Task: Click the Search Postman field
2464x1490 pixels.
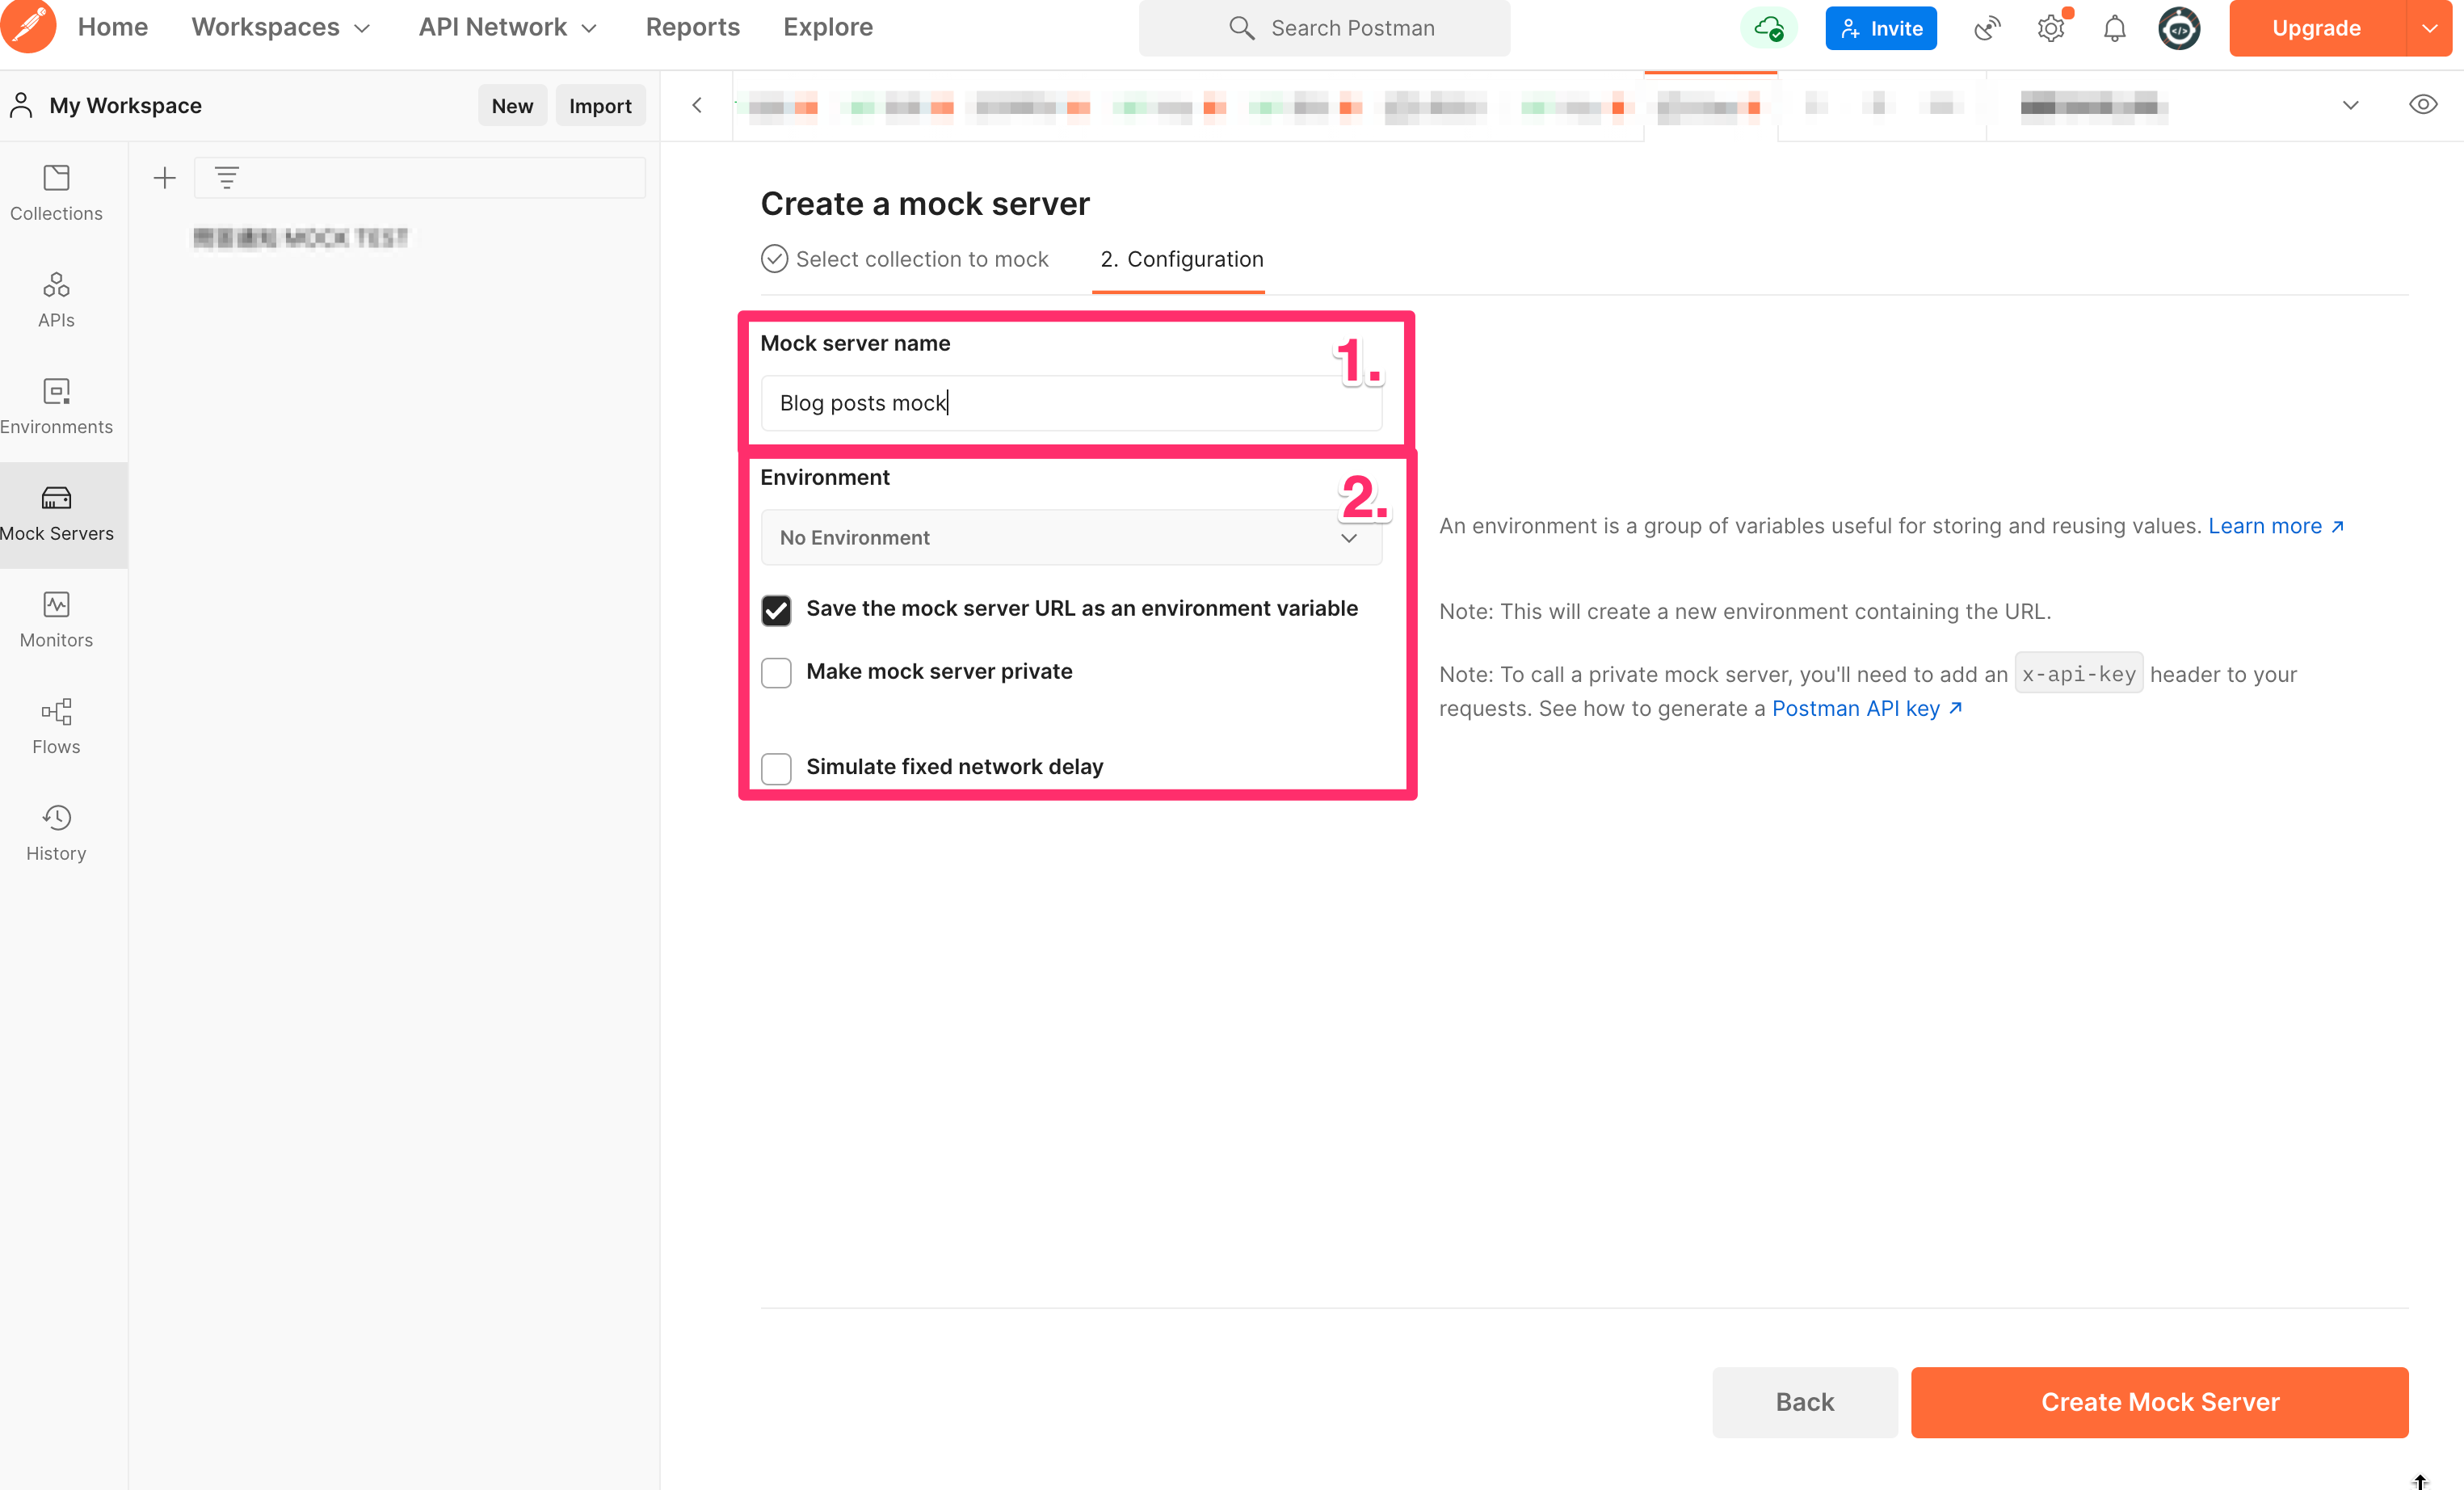Action: pyautogui.click(x=1324, y=28)
